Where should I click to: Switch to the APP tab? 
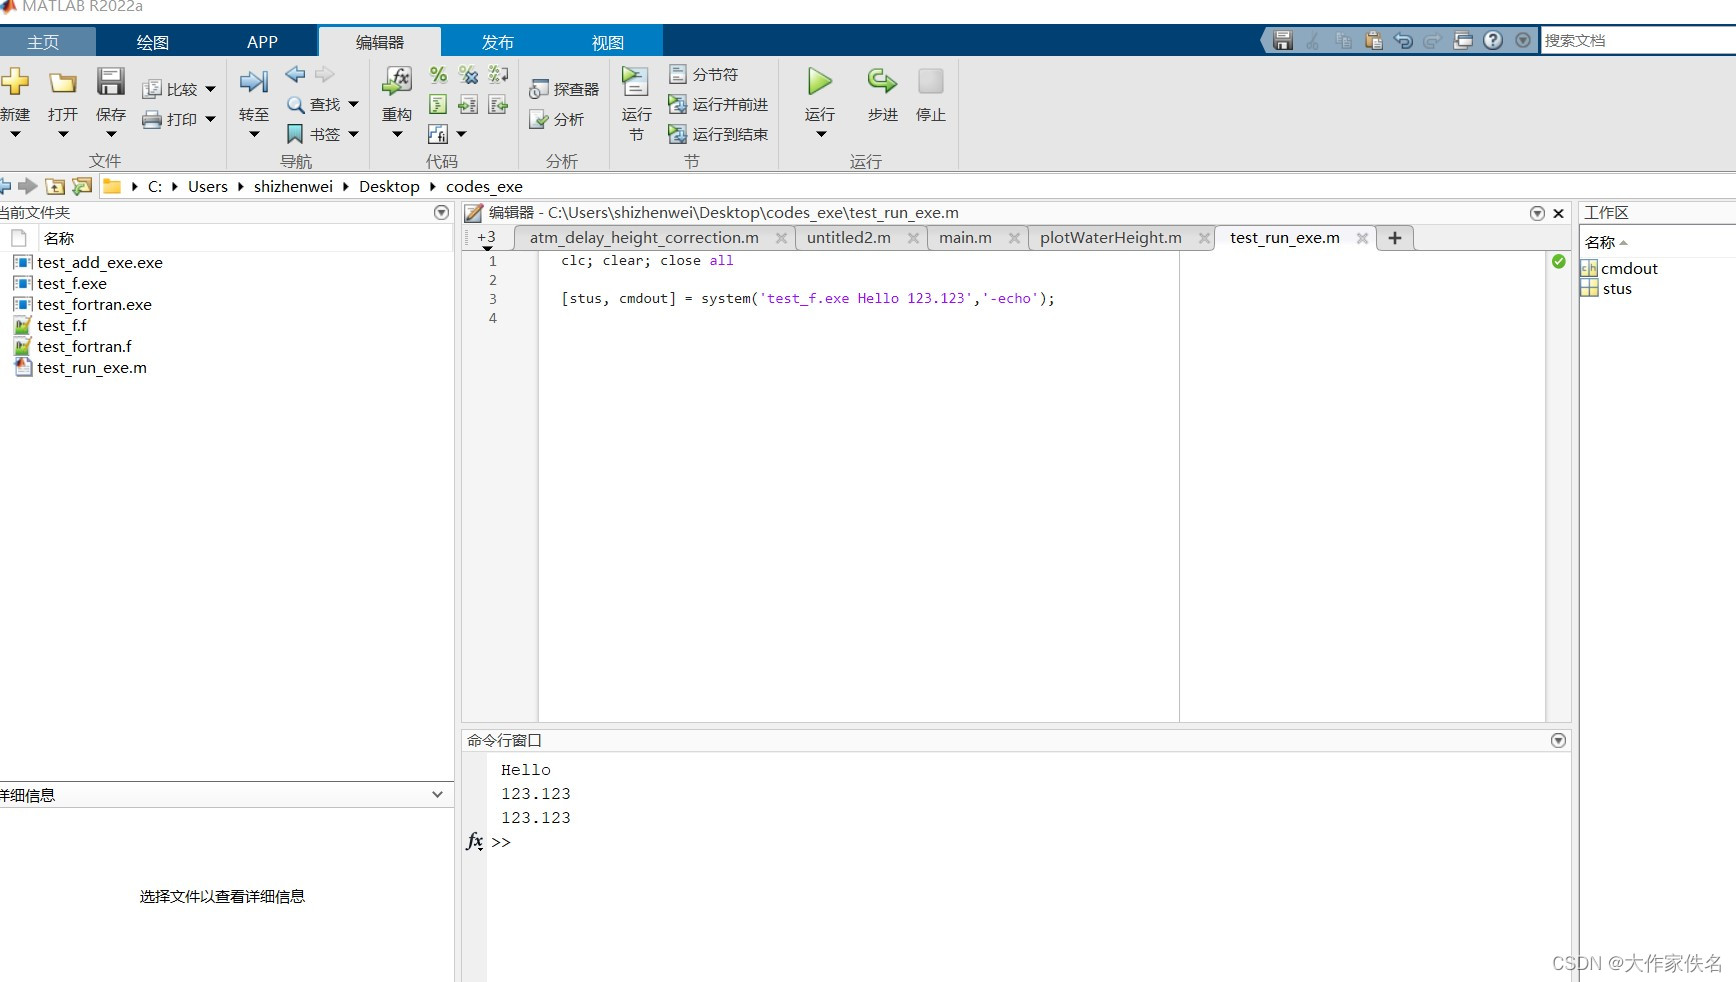click(x=262, y=42)
